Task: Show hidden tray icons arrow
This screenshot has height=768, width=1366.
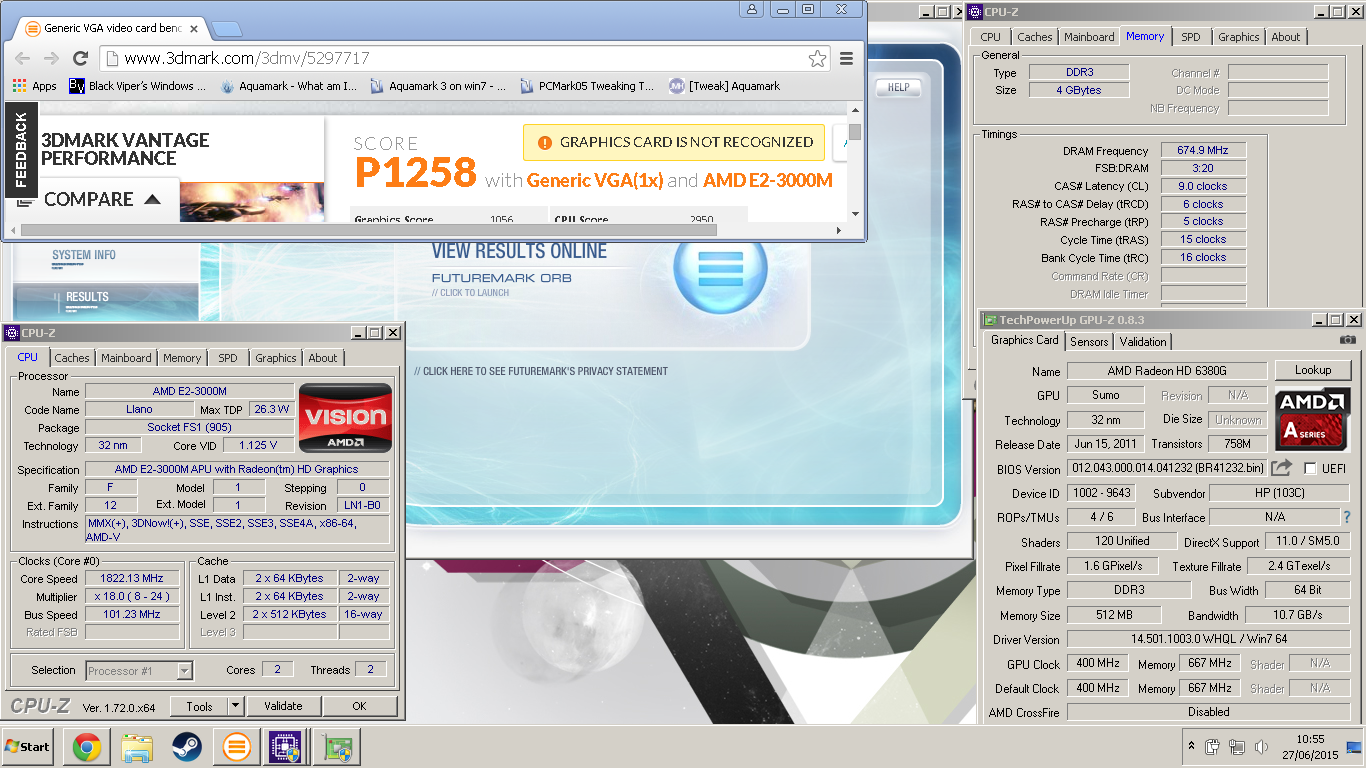Action: (1190, 746)
